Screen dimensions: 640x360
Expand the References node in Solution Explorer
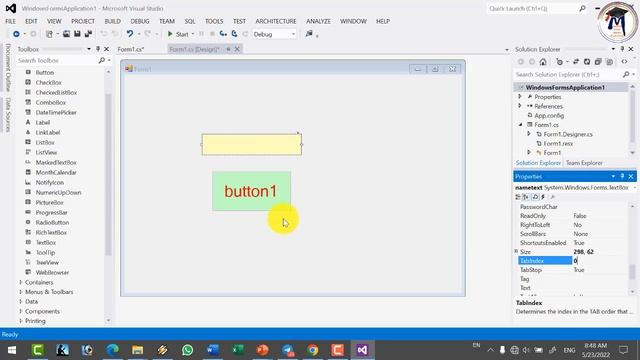(x=520, y=106)
